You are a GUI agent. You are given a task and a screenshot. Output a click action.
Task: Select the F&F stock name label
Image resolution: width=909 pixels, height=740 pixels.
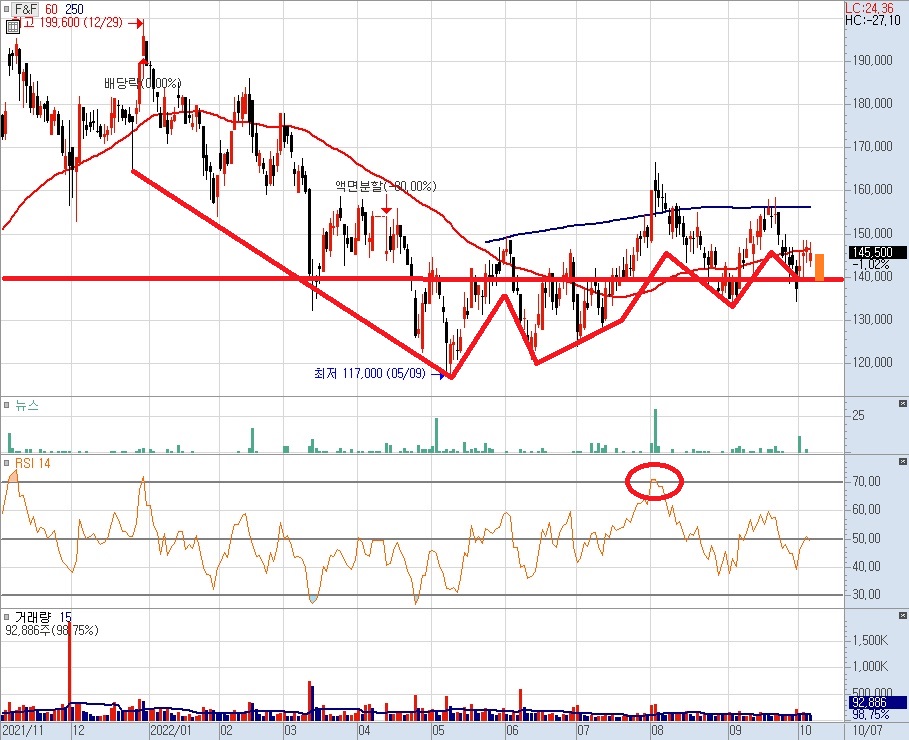tap(26, 9)
